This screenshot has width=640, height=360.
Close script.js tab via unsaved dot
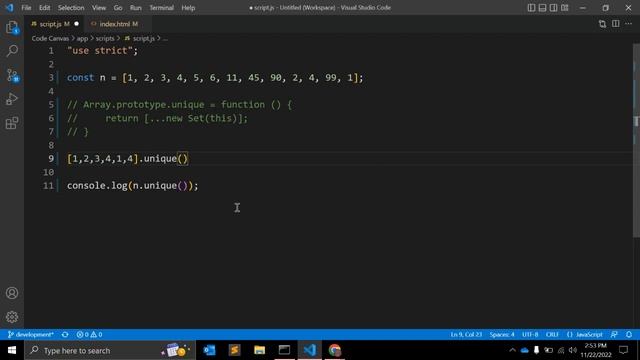click(x=76, y=24)
